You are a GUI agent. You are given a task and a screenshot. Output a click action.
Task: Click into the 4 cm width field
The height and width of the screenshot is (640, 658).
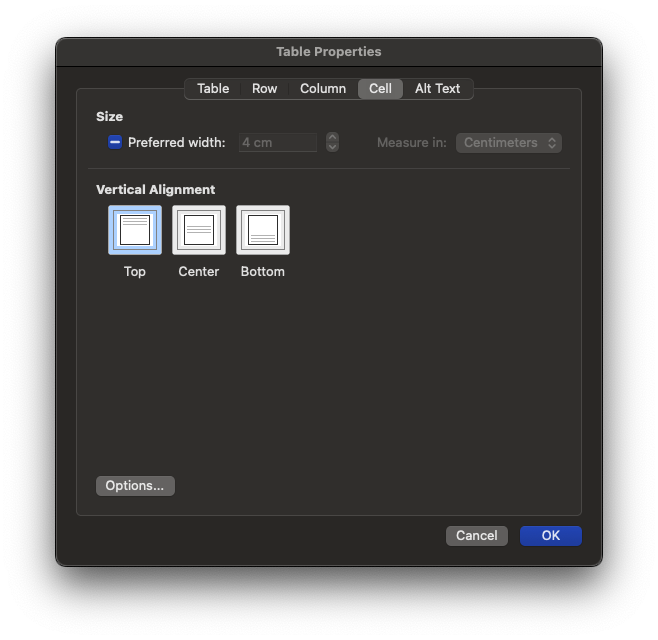pyautogui.click(x=278, y=143)
